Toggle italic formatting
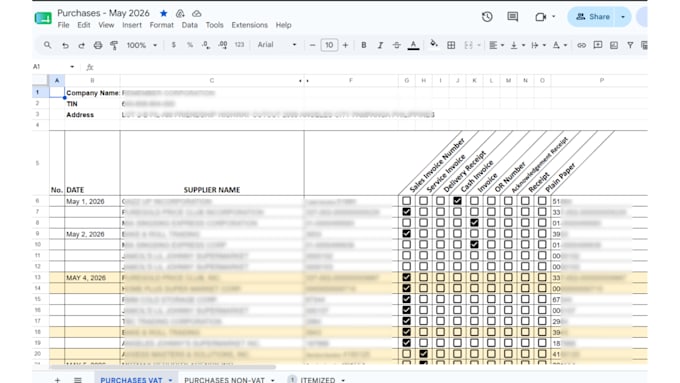 pyautogui.click(x=380, y=45)
